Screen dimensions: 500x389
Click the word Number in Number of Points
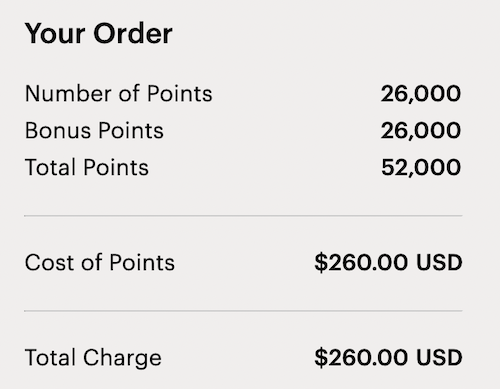pyautogui.click(x=69, y=93)
